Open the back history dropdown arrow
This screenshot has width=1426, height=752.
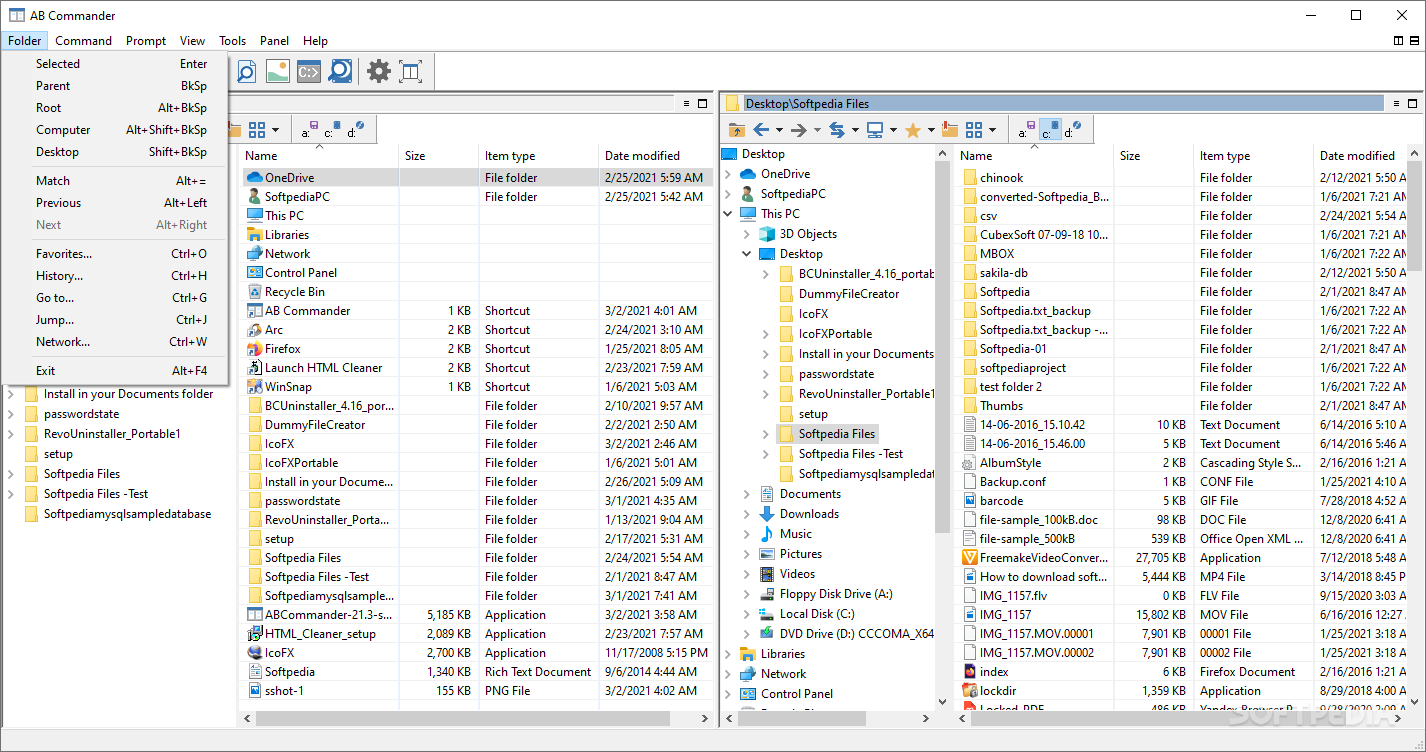[779, 130]
